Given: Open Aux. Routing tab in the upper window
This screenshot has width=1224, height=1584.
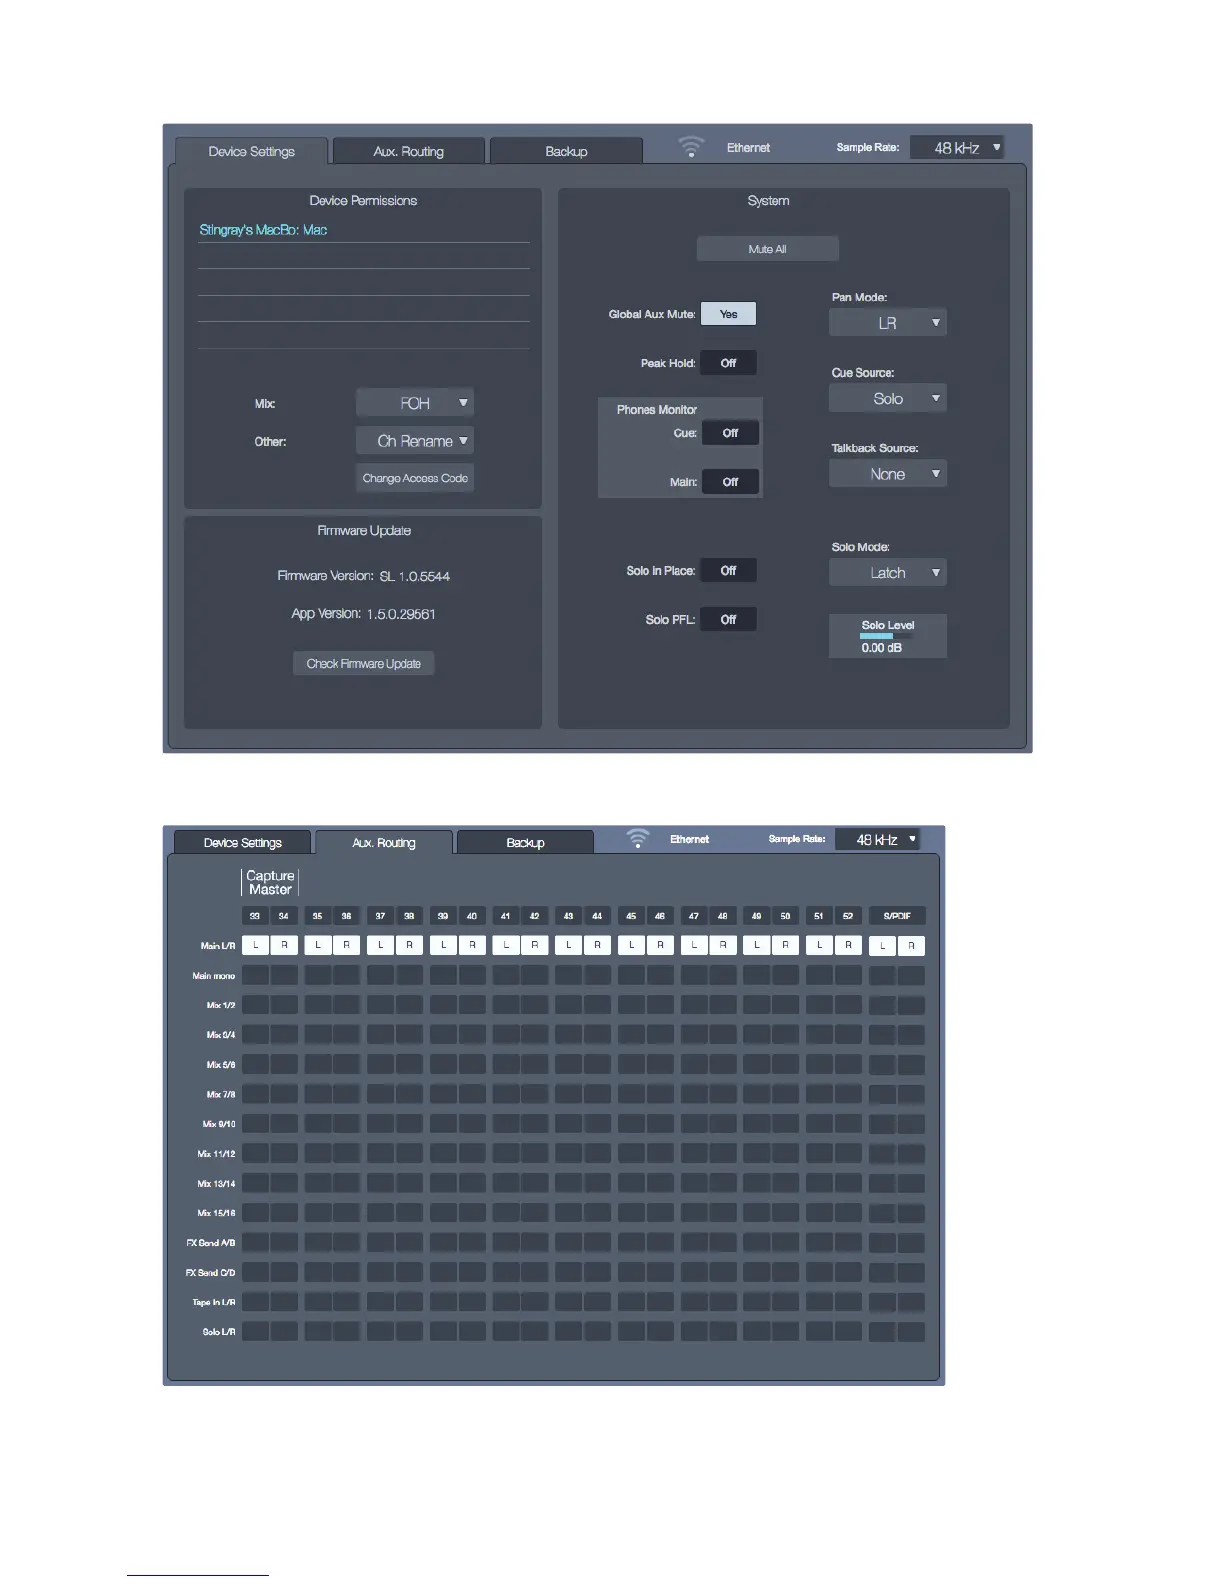Looking at the screenshot, I should coord(408,151).
